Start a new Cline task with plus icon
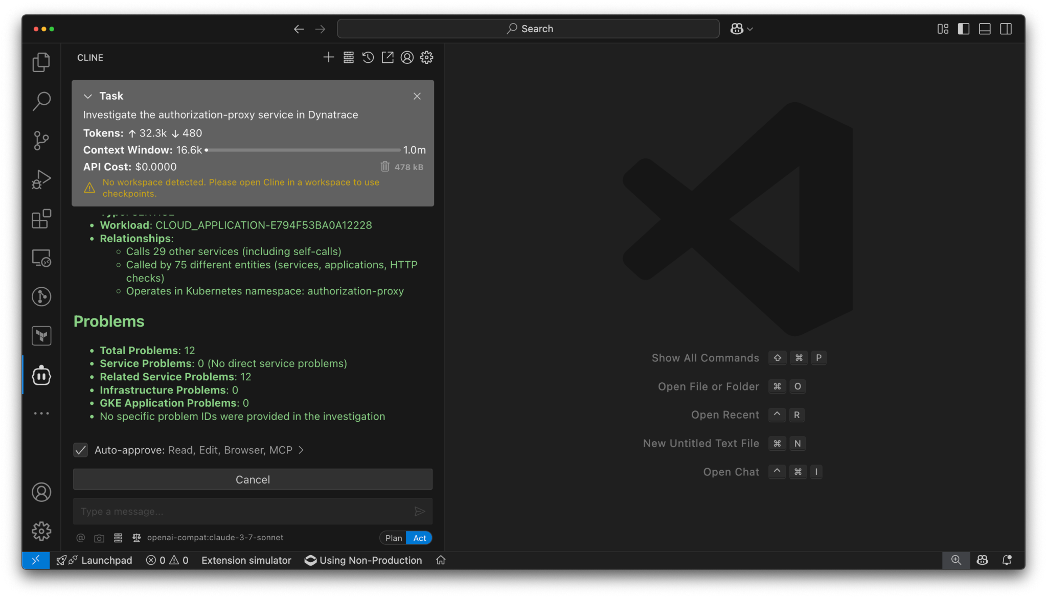Viewport: 1048px width, 598px height. point(328,58)
